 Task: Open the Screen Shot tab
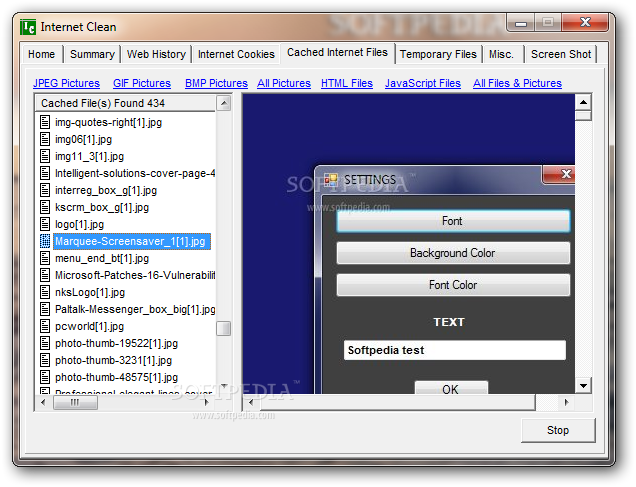point(561,54)
